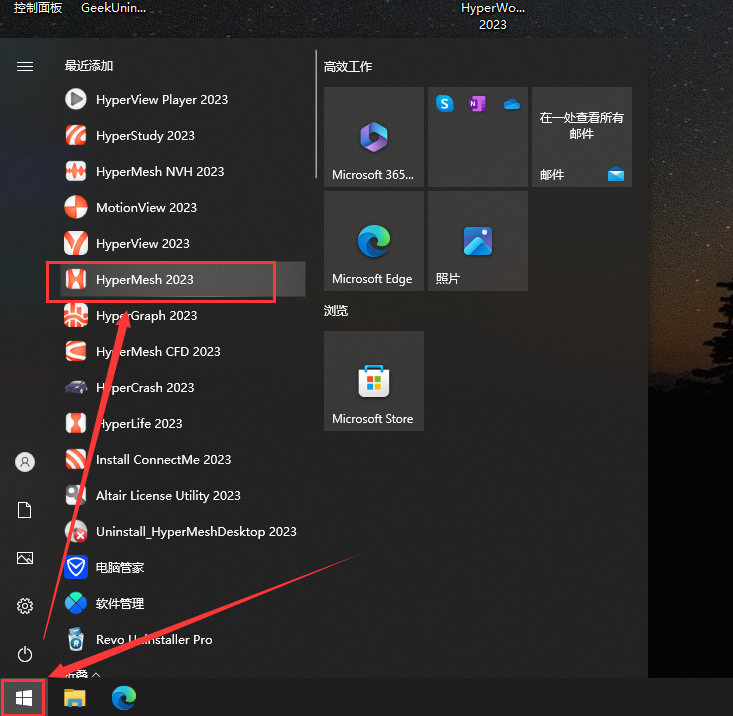The image size is (733, 716).
Task: Open the Power options menu
Action: click(25, 654)
